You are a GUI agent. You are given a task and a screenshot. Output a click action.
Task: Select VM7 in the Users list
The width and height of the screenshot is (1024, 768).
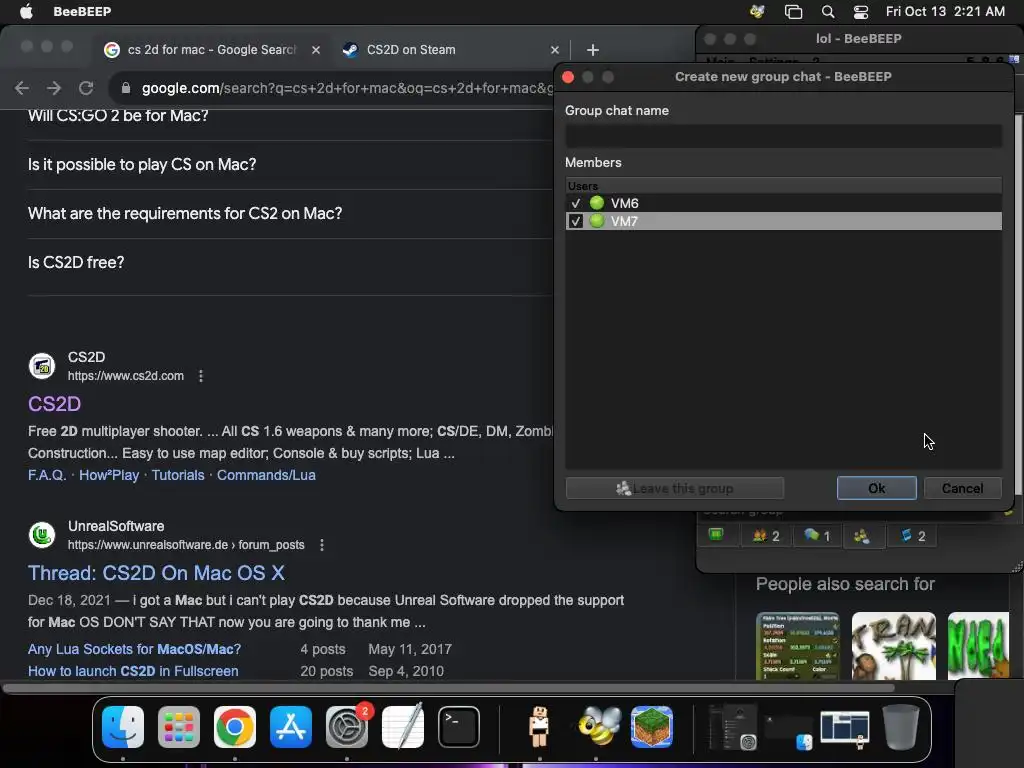783,221
